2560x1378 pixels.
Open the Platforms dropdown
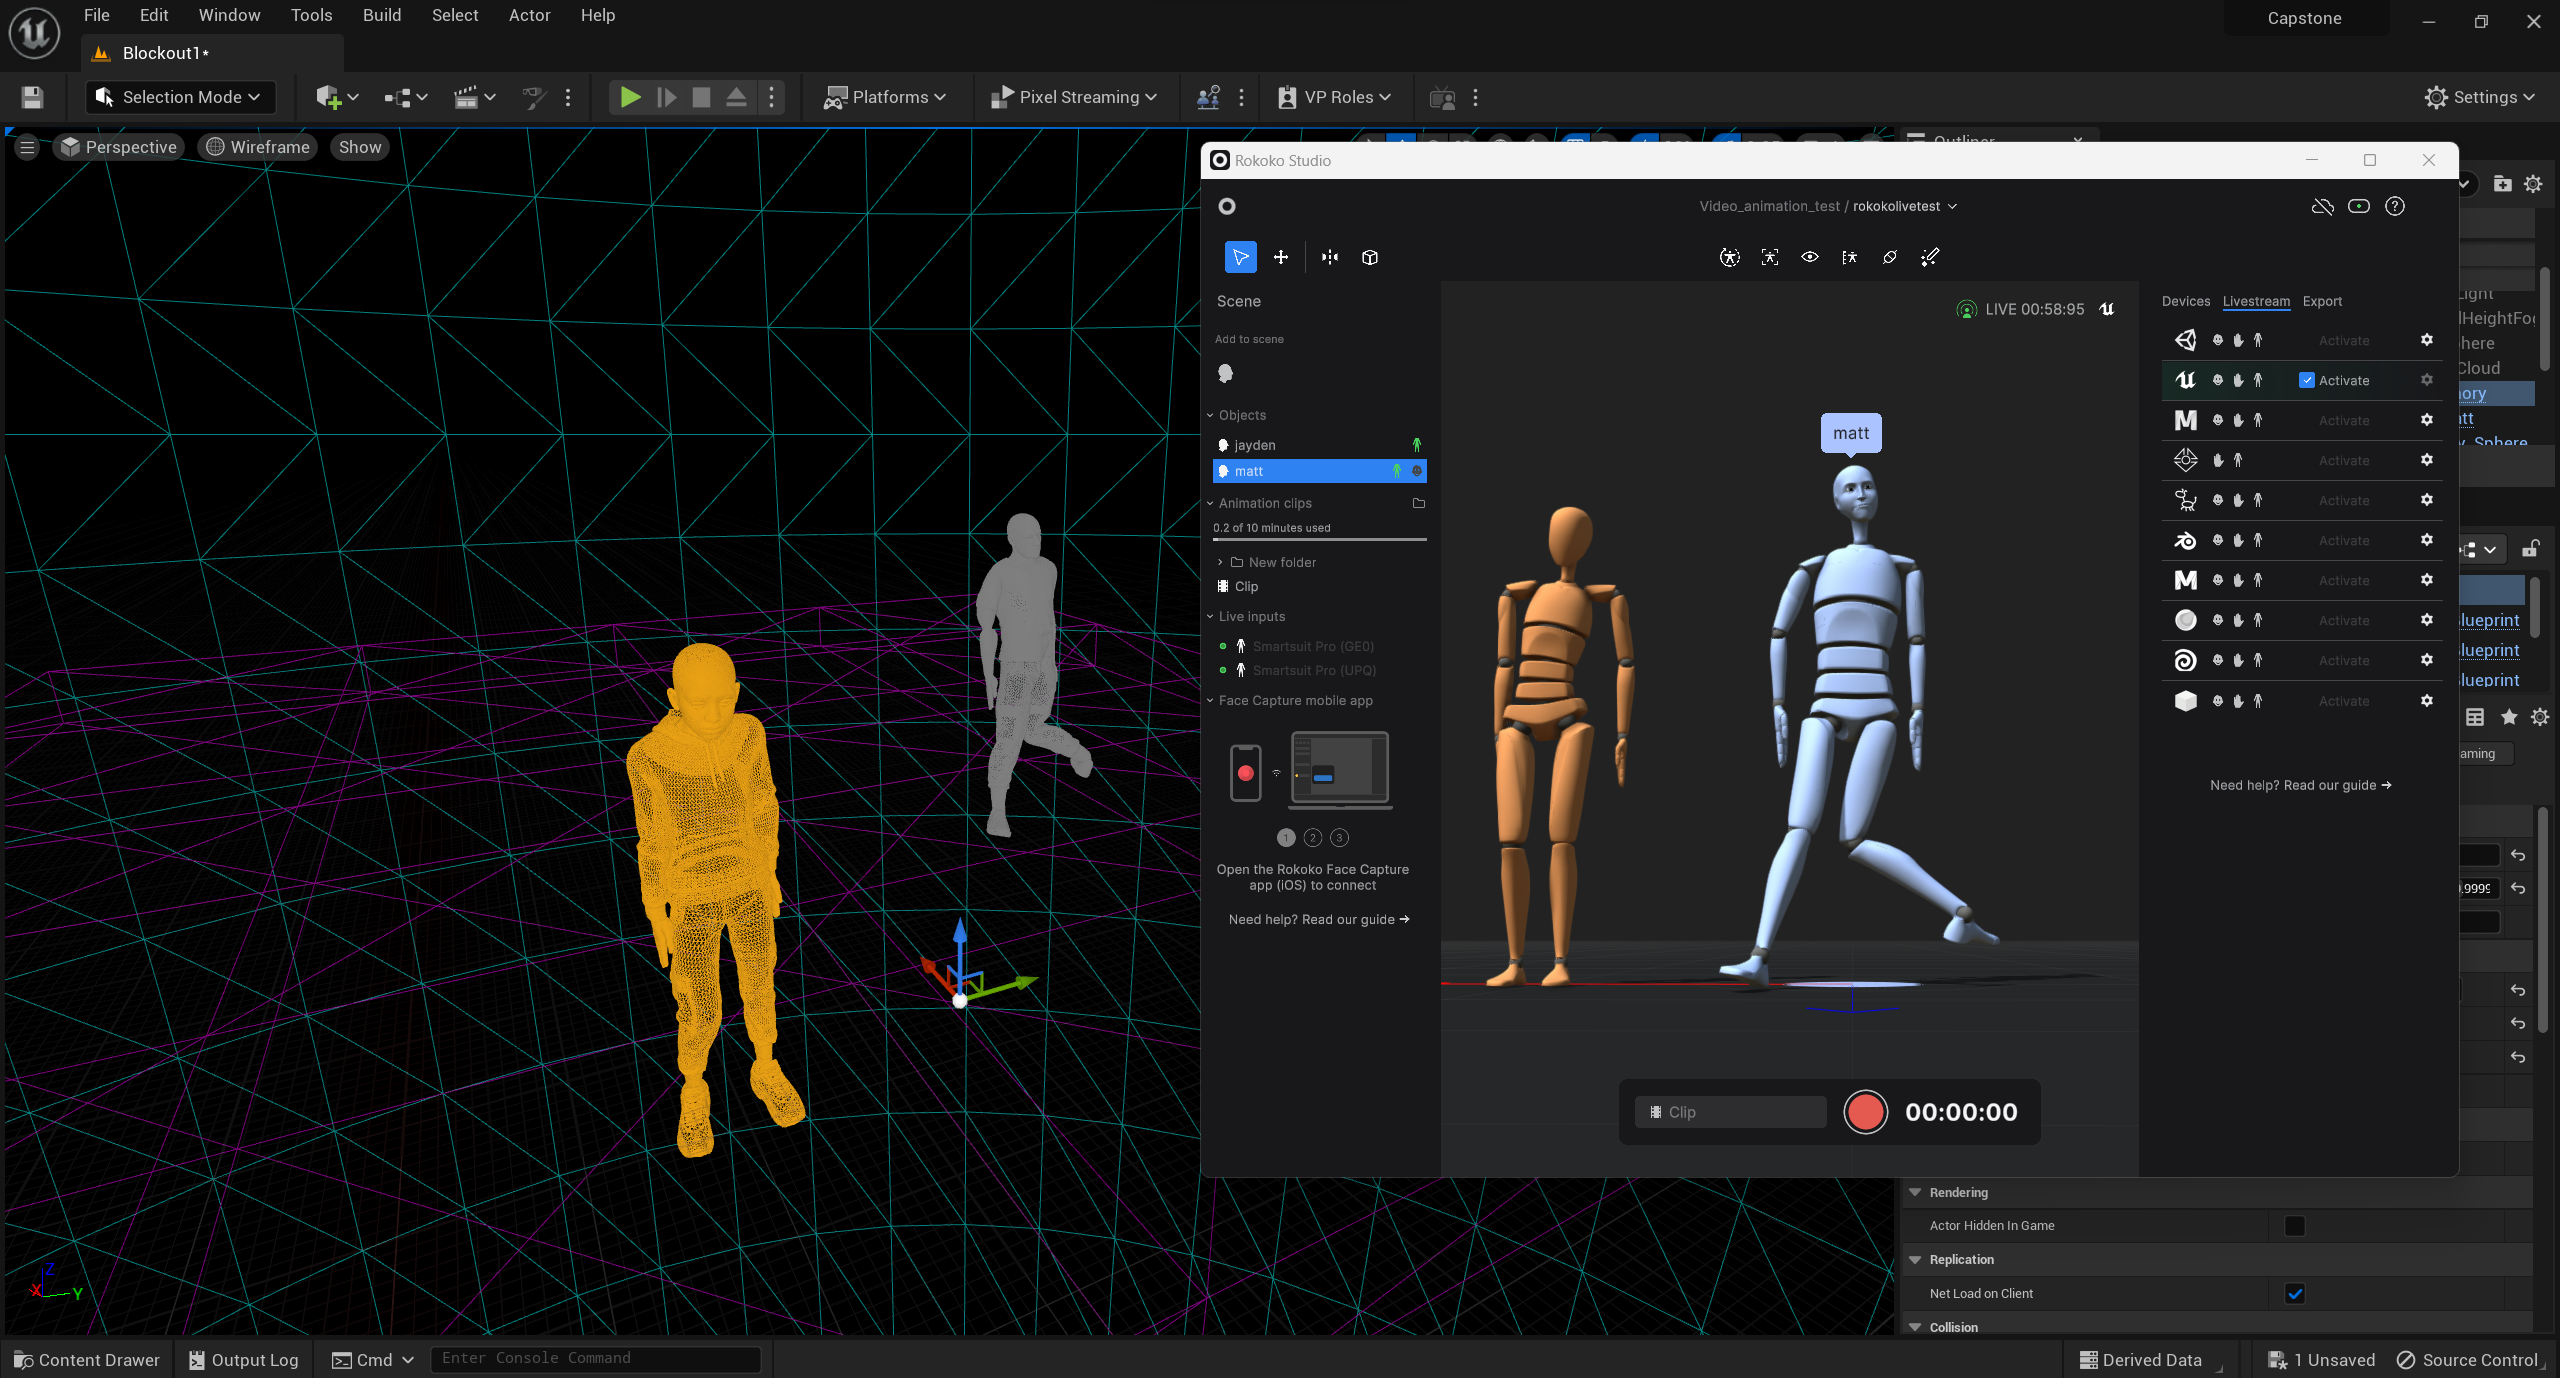pos(884,97)
